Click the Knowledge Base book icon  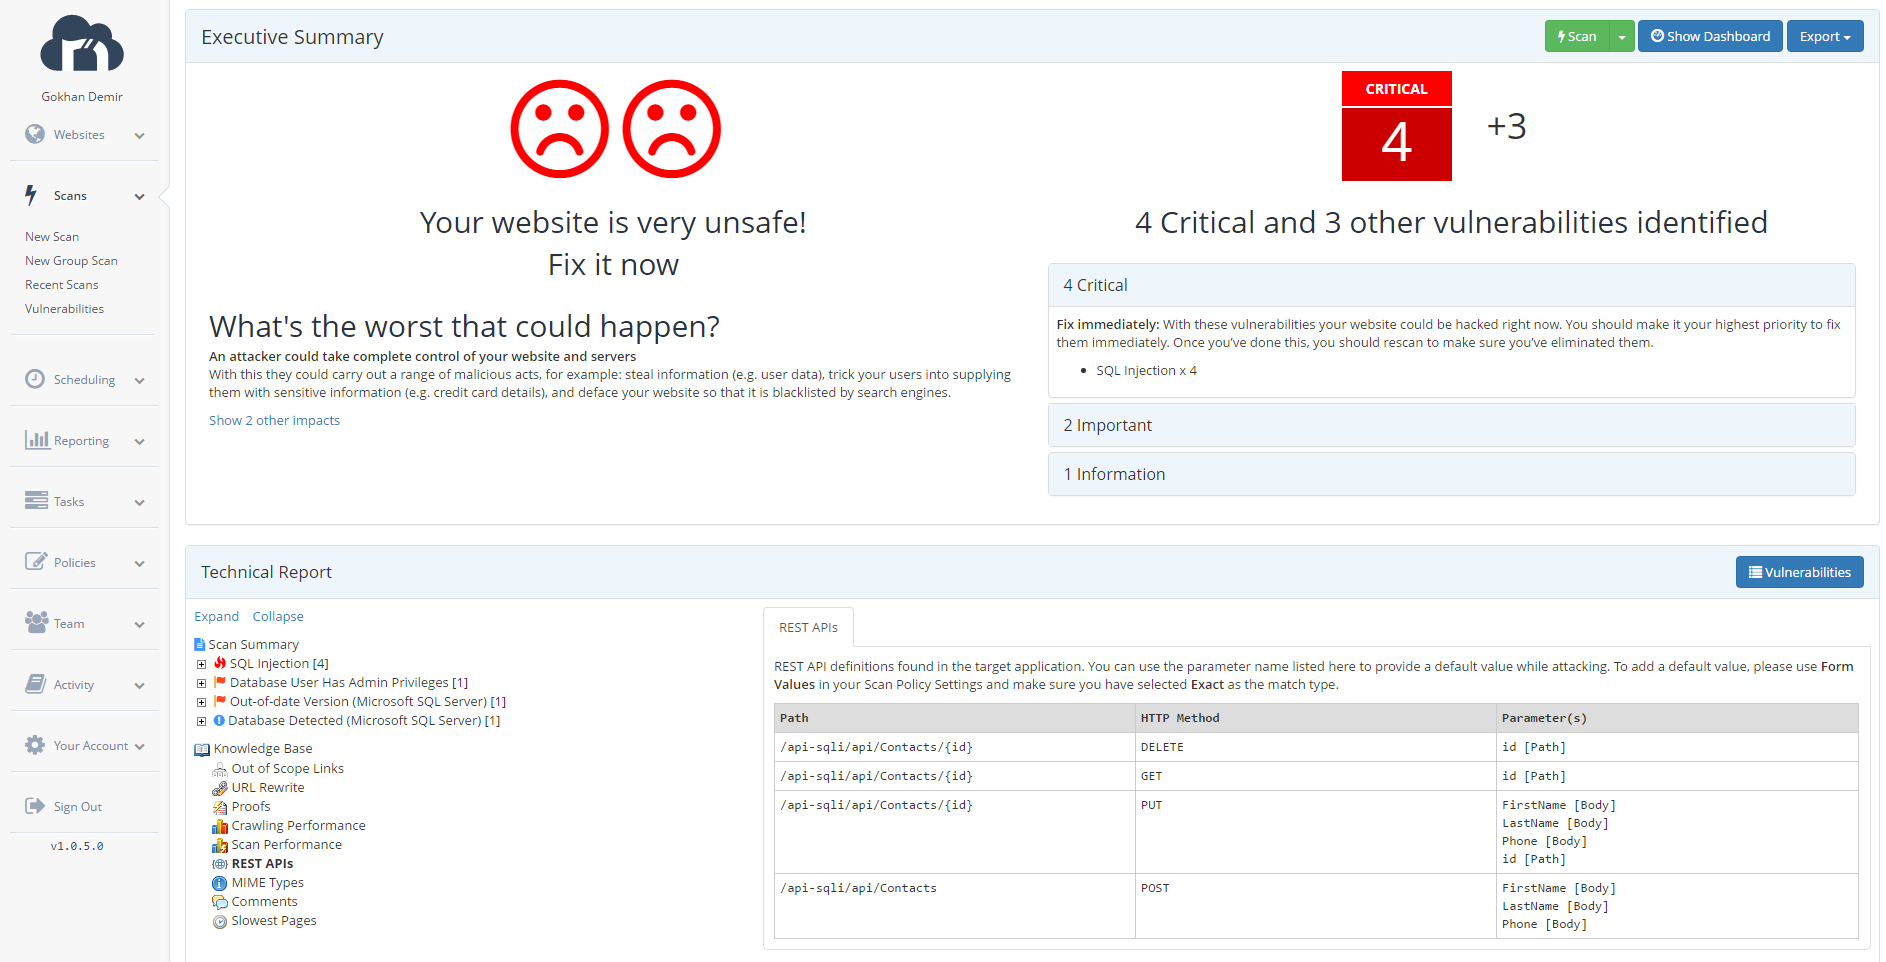202,748
